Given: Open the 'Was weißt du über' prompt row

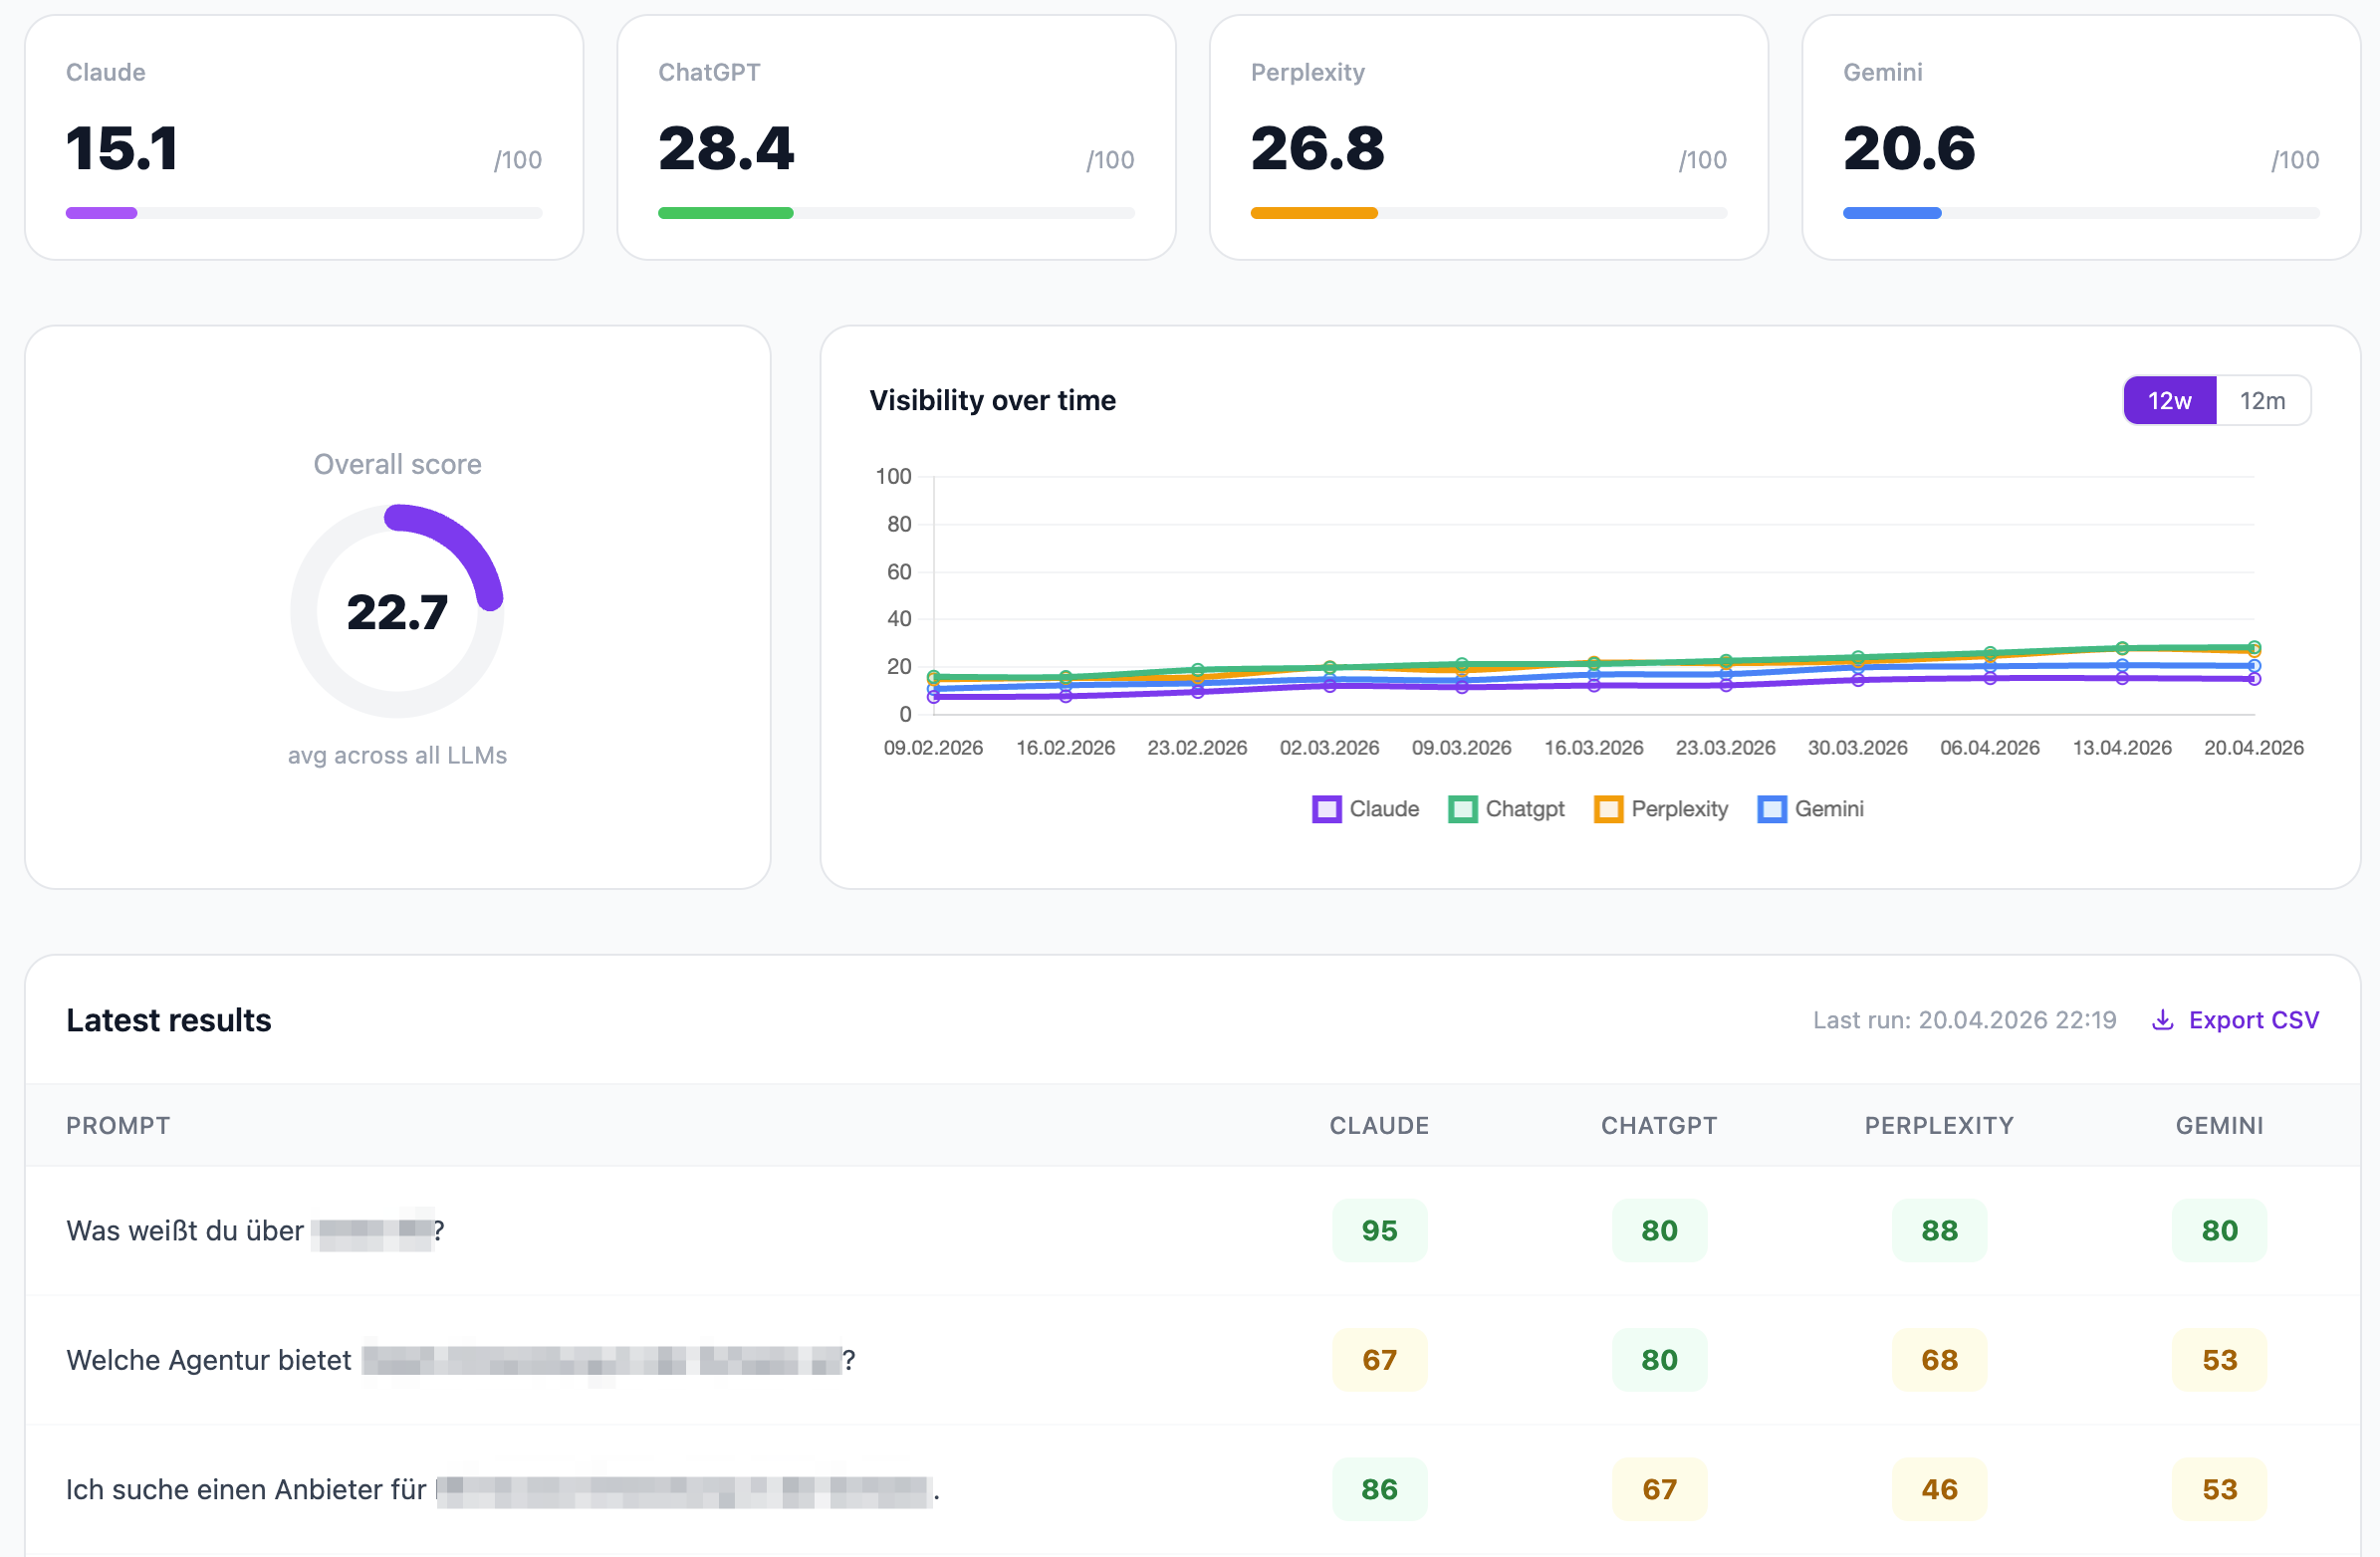Looking at the screenshot, I should 1192,1231.
